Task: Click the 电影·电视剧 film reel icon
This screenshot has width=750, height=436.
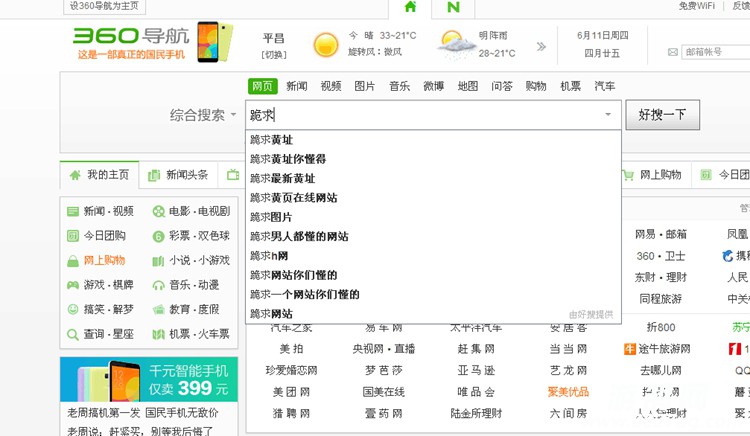Action: [x=158, y=211]
